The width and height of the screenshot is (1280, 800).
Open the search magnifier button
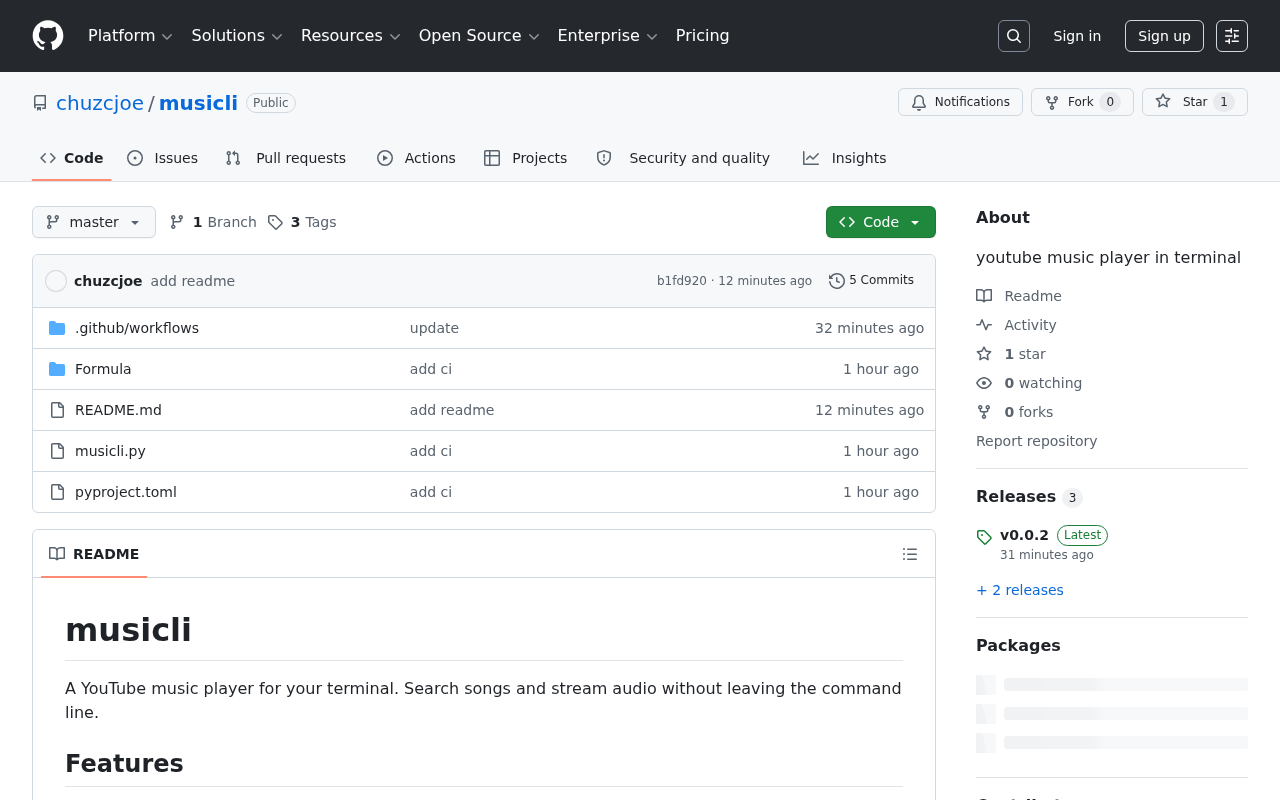1014,36
